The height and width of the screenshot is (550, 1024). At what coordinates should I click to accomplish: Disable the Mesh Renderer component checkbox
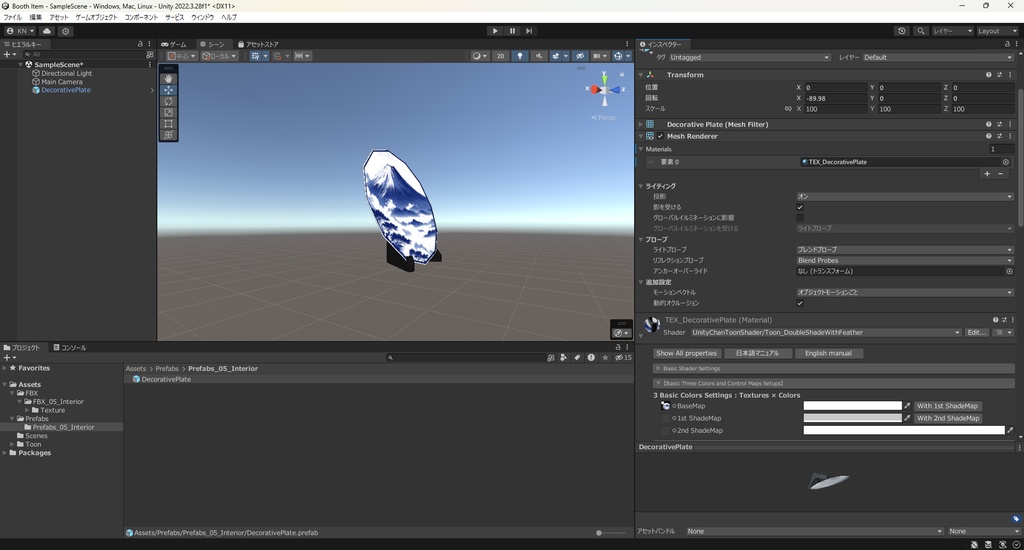[660, 136]
